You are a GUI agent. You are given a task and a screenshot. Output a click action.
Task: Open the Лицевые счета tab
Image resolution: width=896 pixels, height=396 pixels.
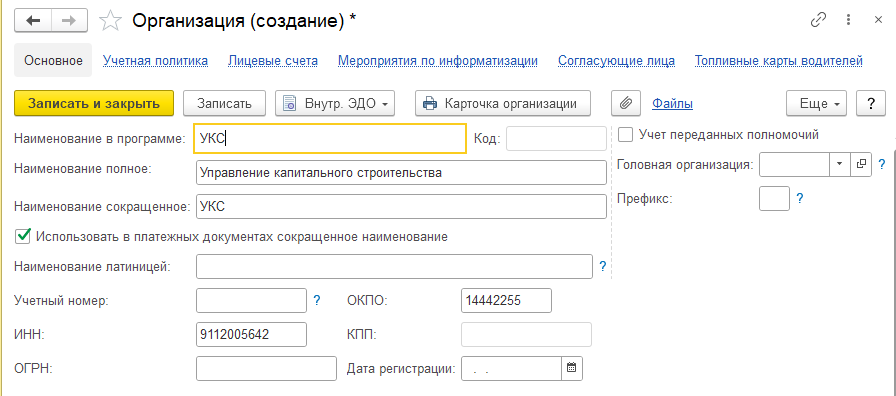coord(273,60)
